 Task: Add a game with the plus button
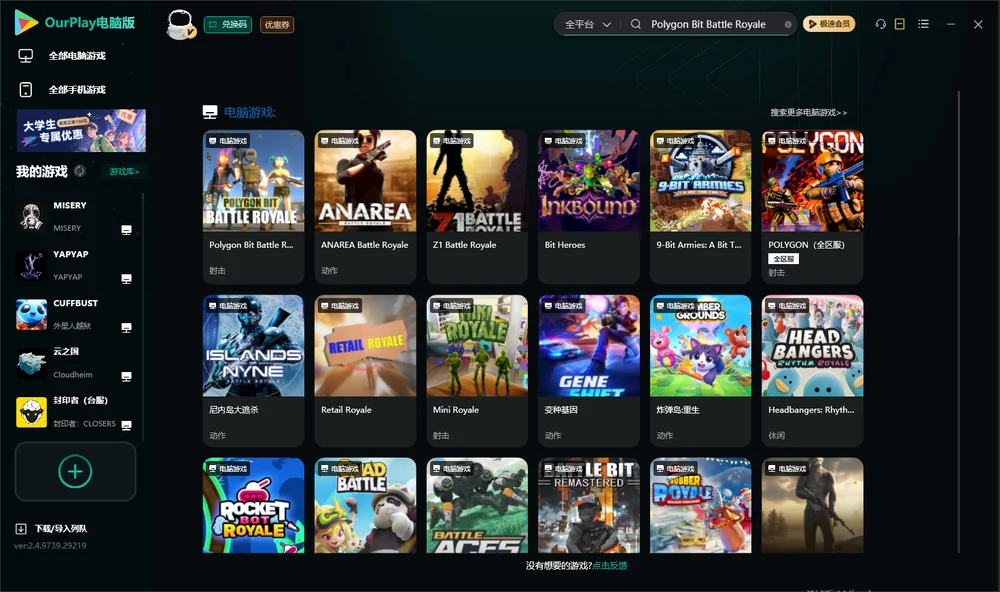75,471
